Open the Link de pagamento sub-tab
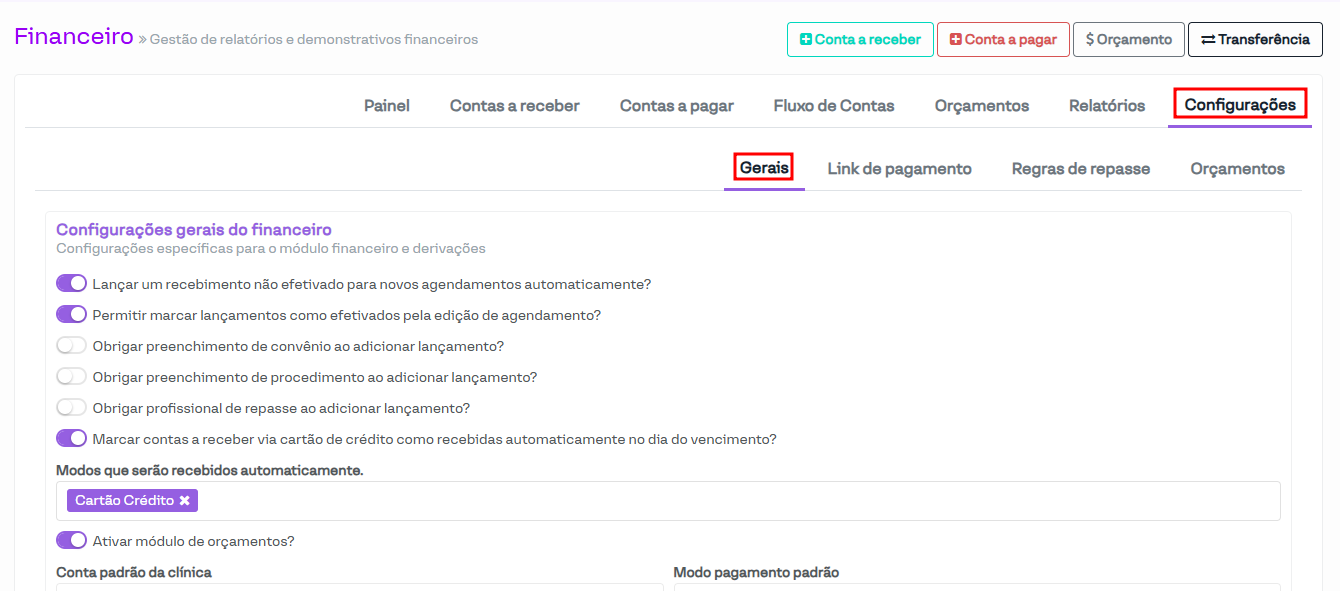 pyautogui.click(x=899, y=169)
